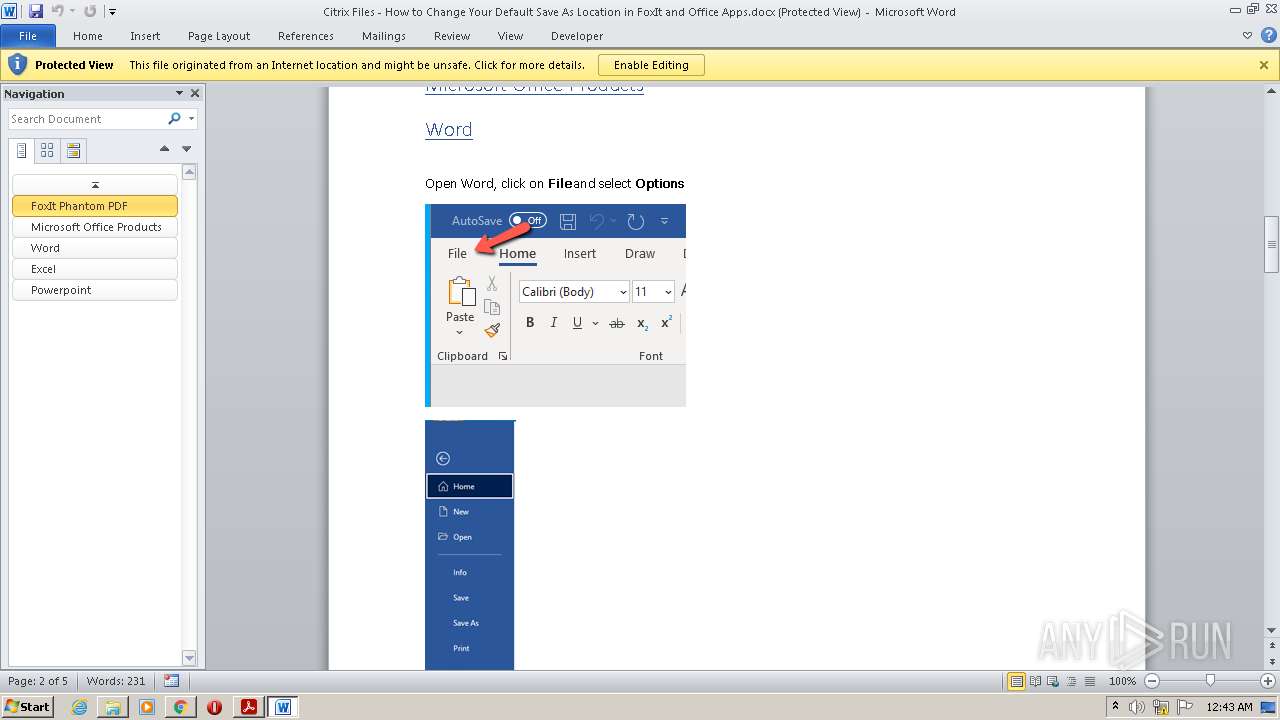Image resolution: width=1280 pixels, height=720 pixels.
Task: Click the document scroll down arrow
Action: [x=1272, y=630]
